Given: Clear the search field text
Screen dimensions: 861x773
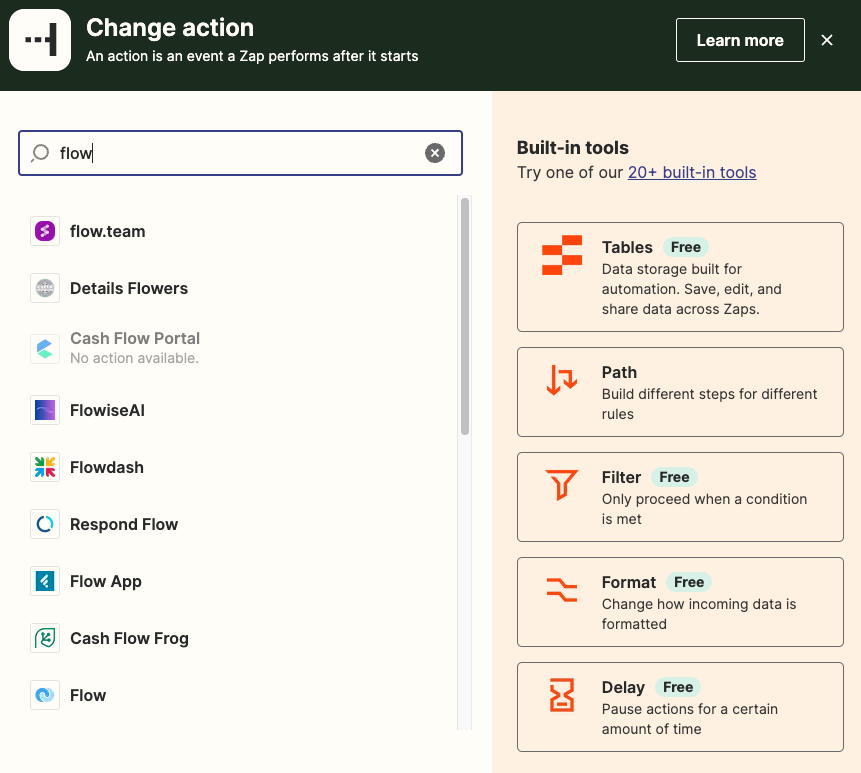Looking at the screenshot, I should tap(435, 153).
